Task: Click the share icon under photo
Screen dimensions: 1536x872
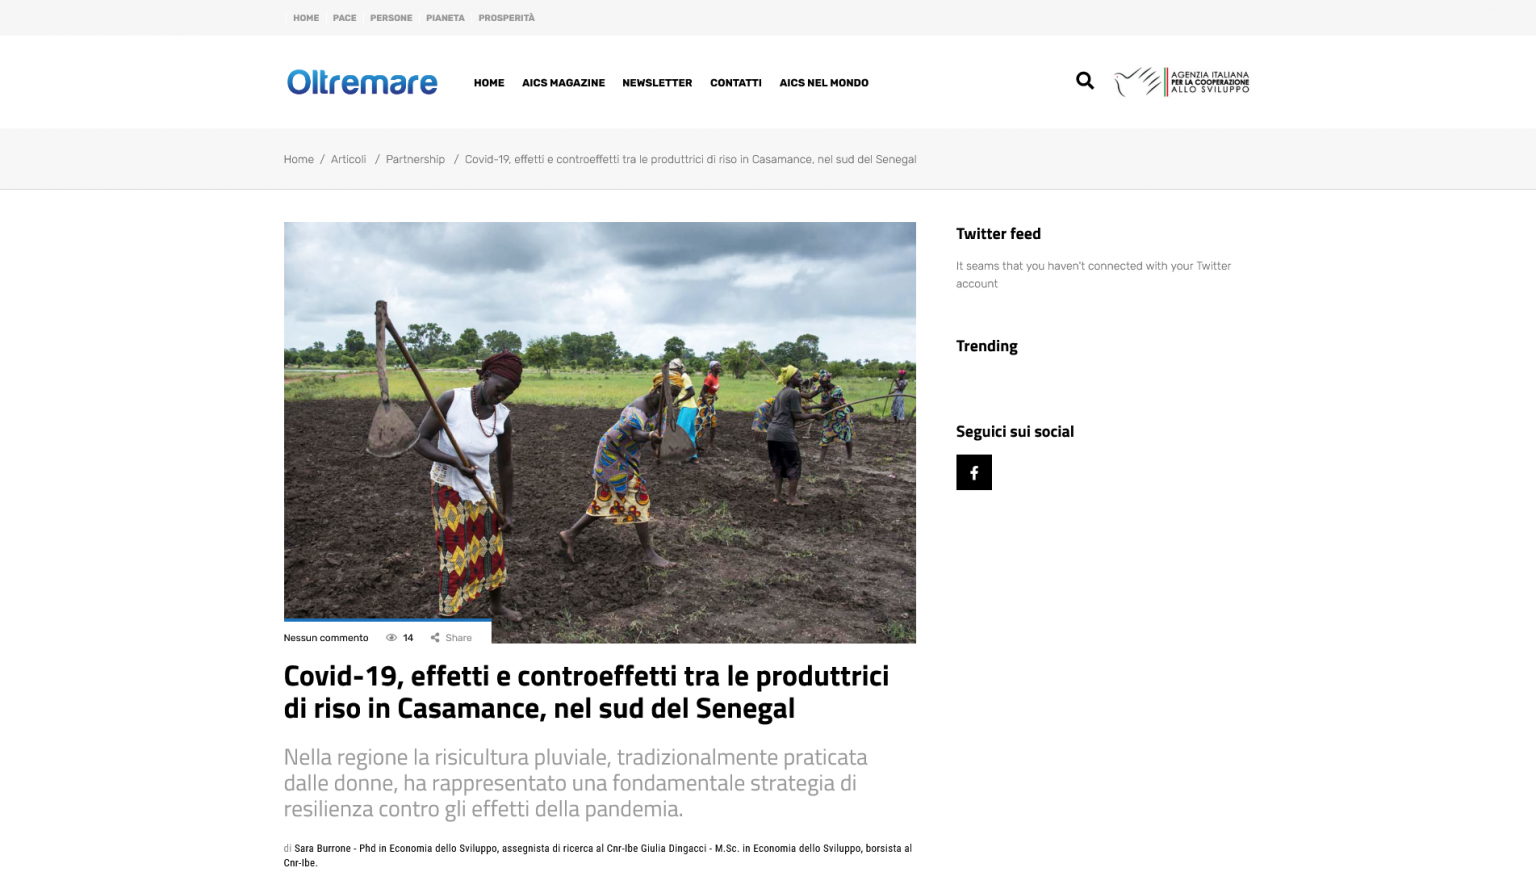Action: point(435,638)
